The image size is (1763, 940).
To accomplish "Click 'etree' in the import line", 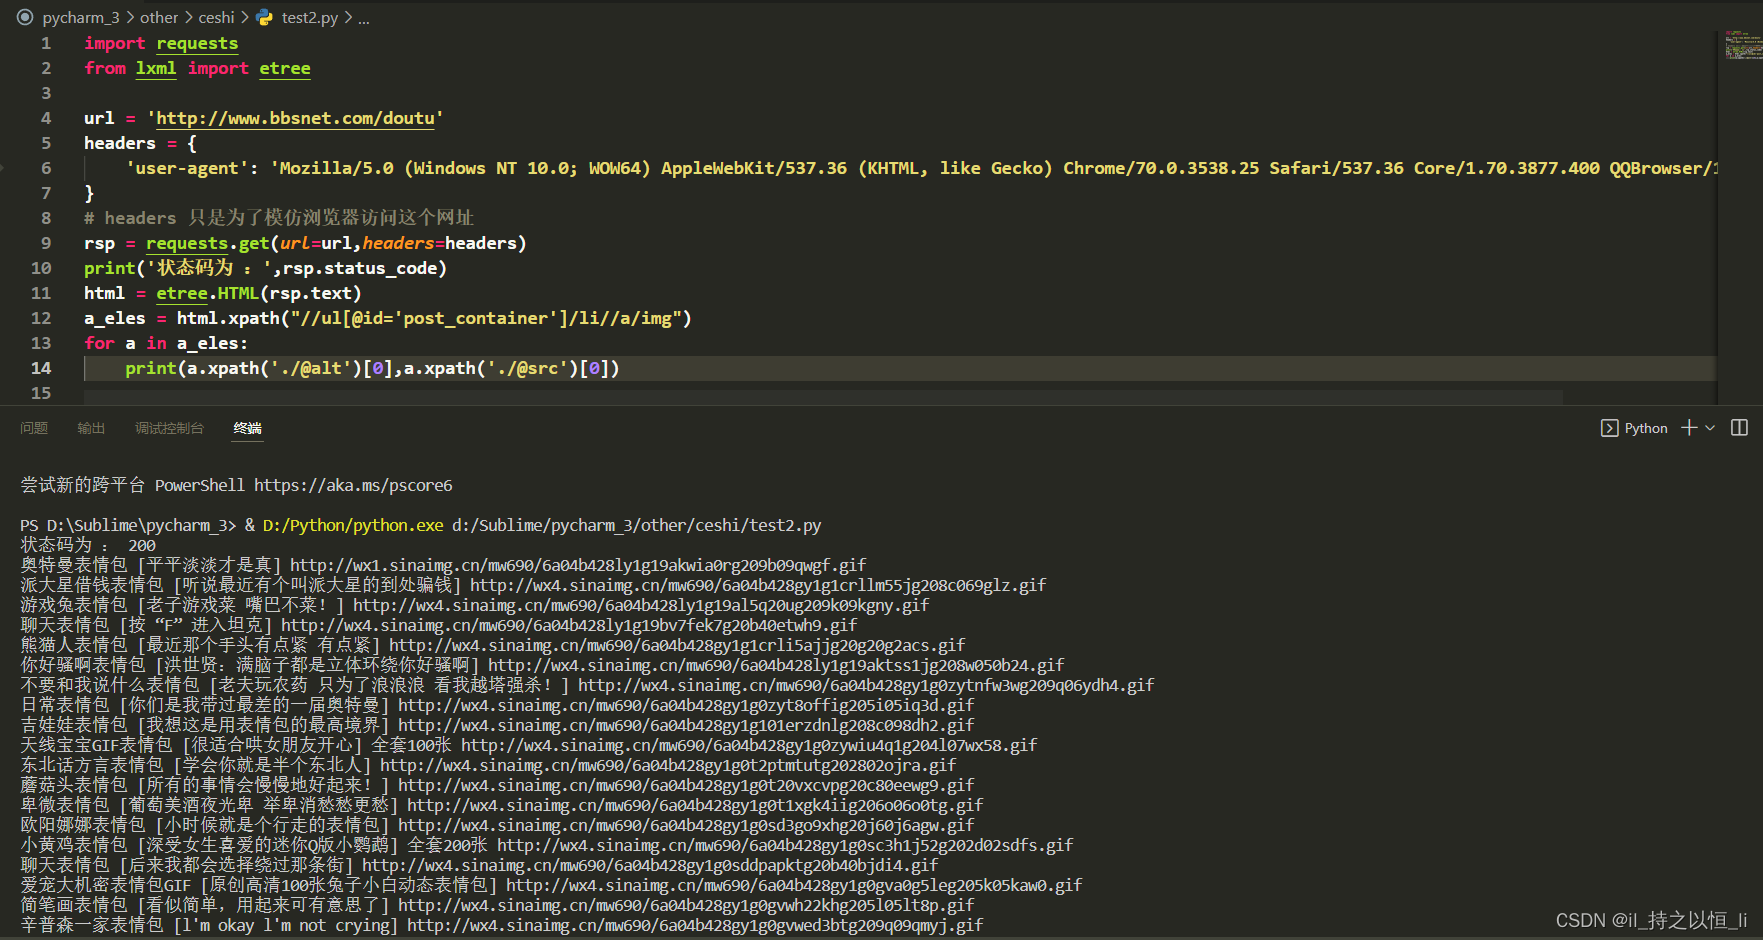I will click(x=285, y=68).
